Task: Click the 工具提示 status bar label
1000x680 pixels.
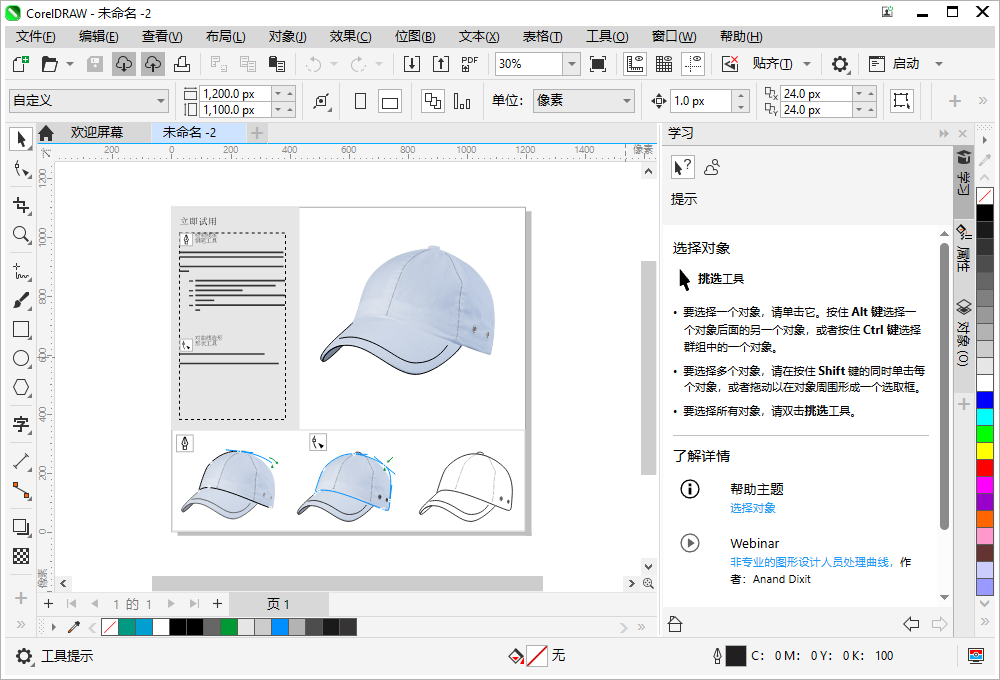Action: click(67, 656)
